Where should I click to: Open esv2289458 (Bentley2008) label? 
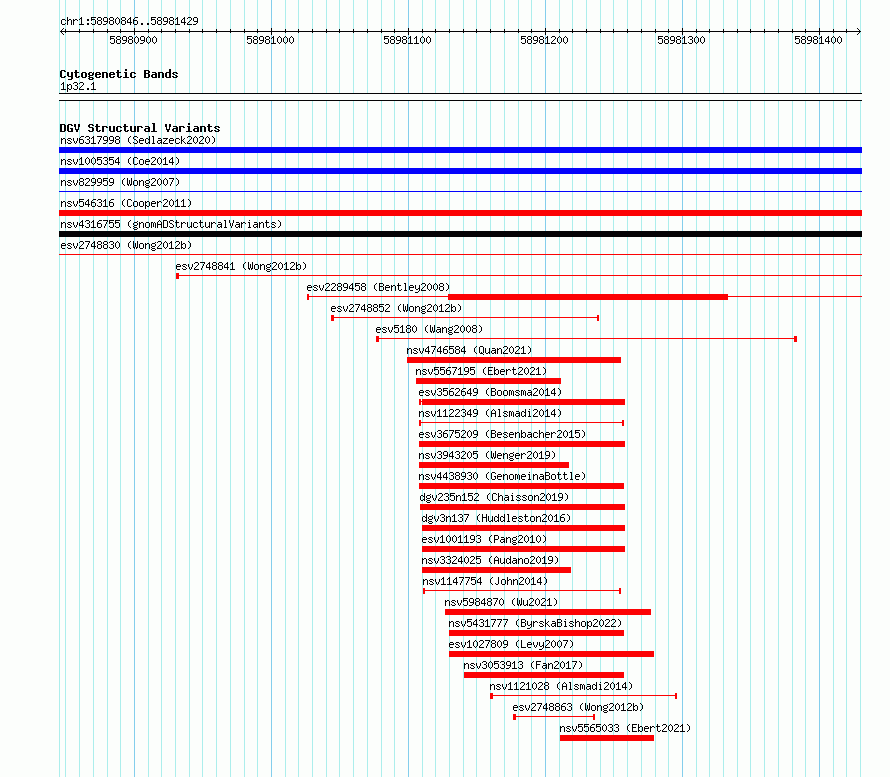point(378,287)
